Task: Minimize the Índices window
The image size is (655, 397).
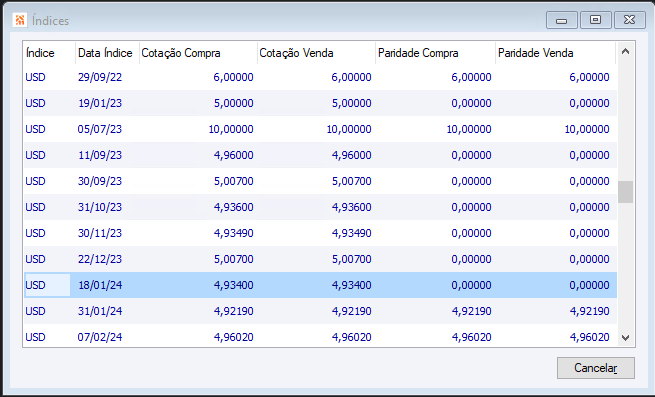Action: tap(562, 20)
